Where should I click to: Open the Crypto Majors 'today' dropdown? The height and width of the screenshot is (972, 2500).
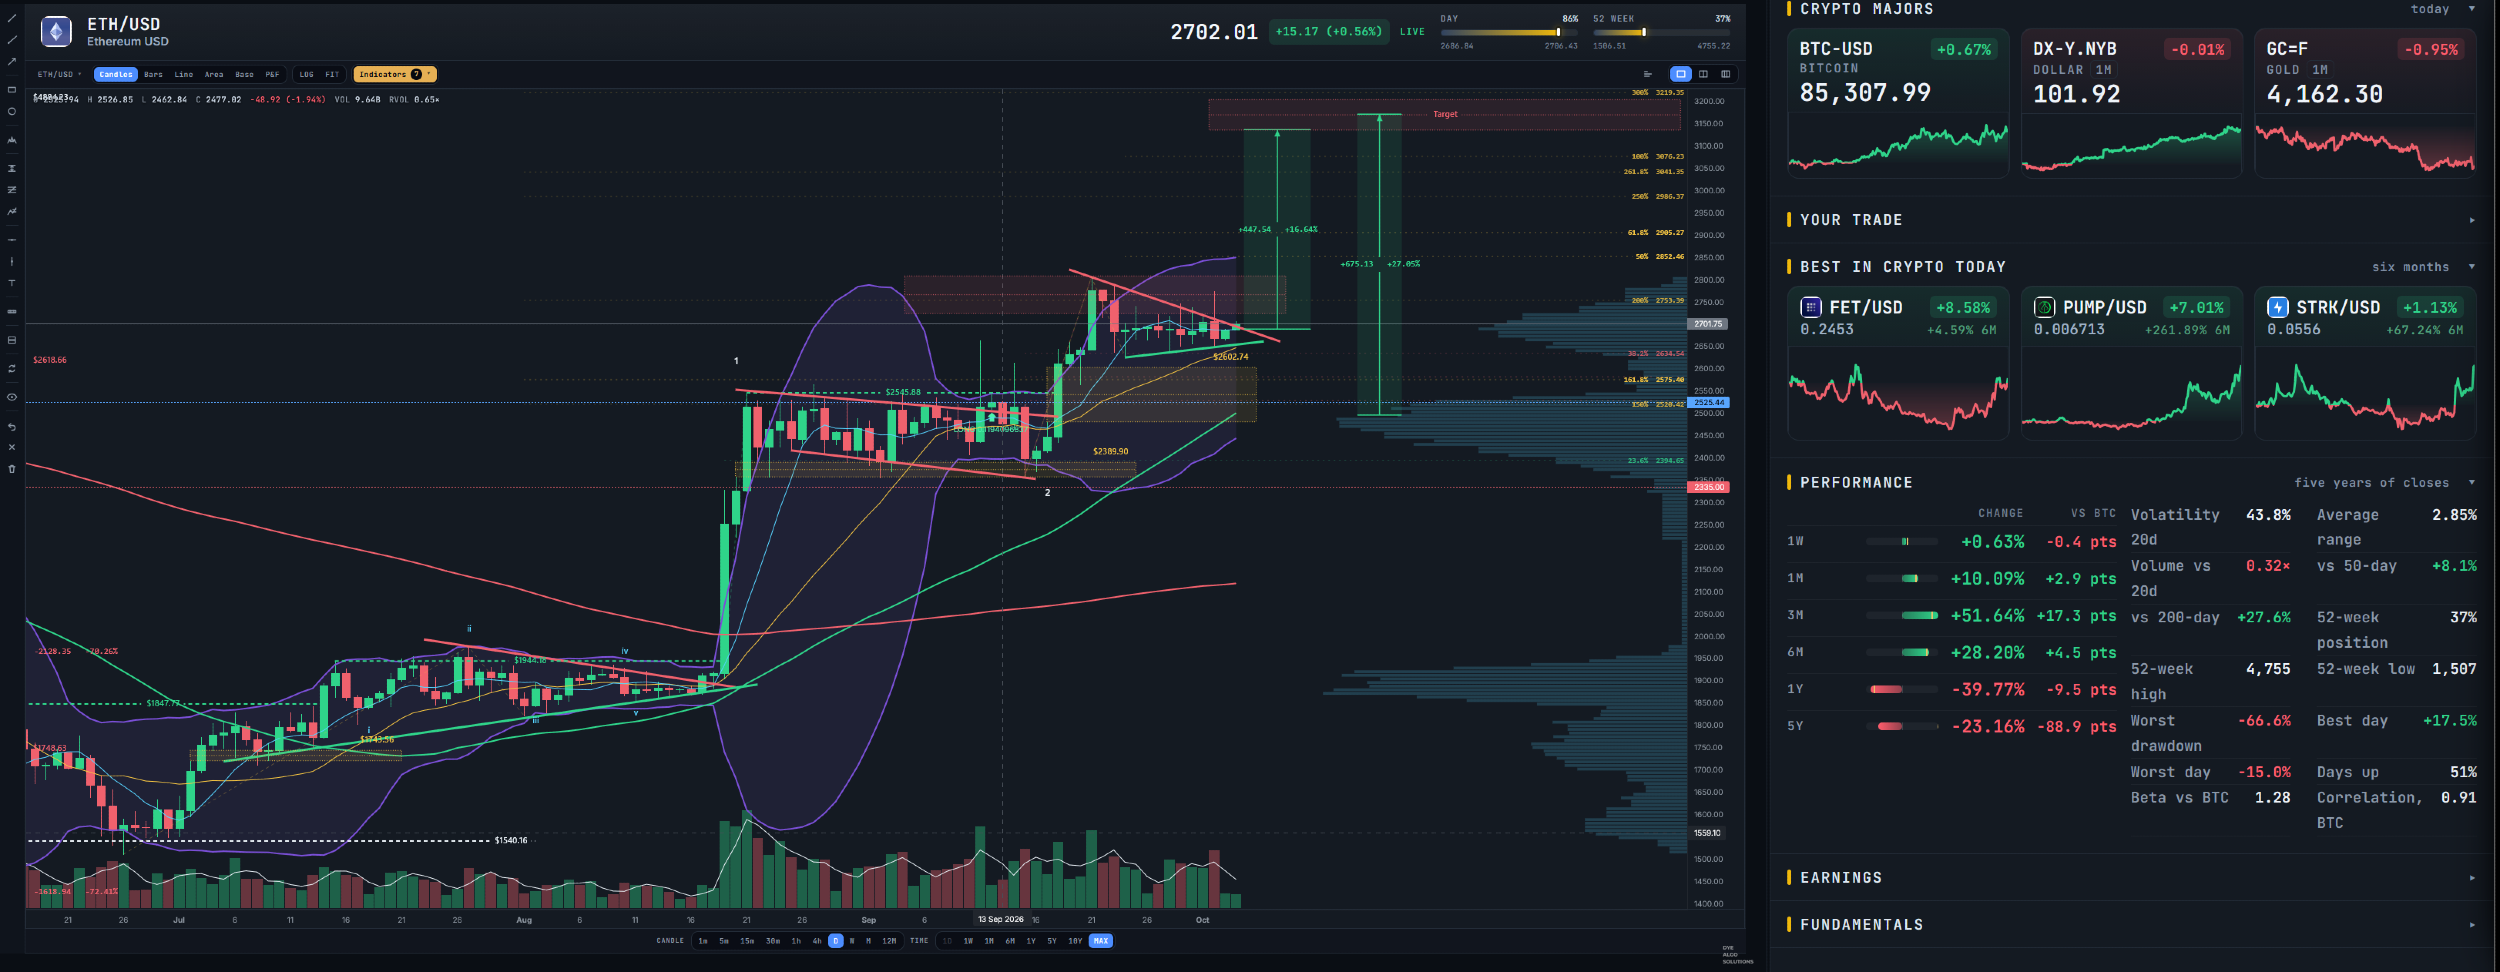coord(2443,9)
